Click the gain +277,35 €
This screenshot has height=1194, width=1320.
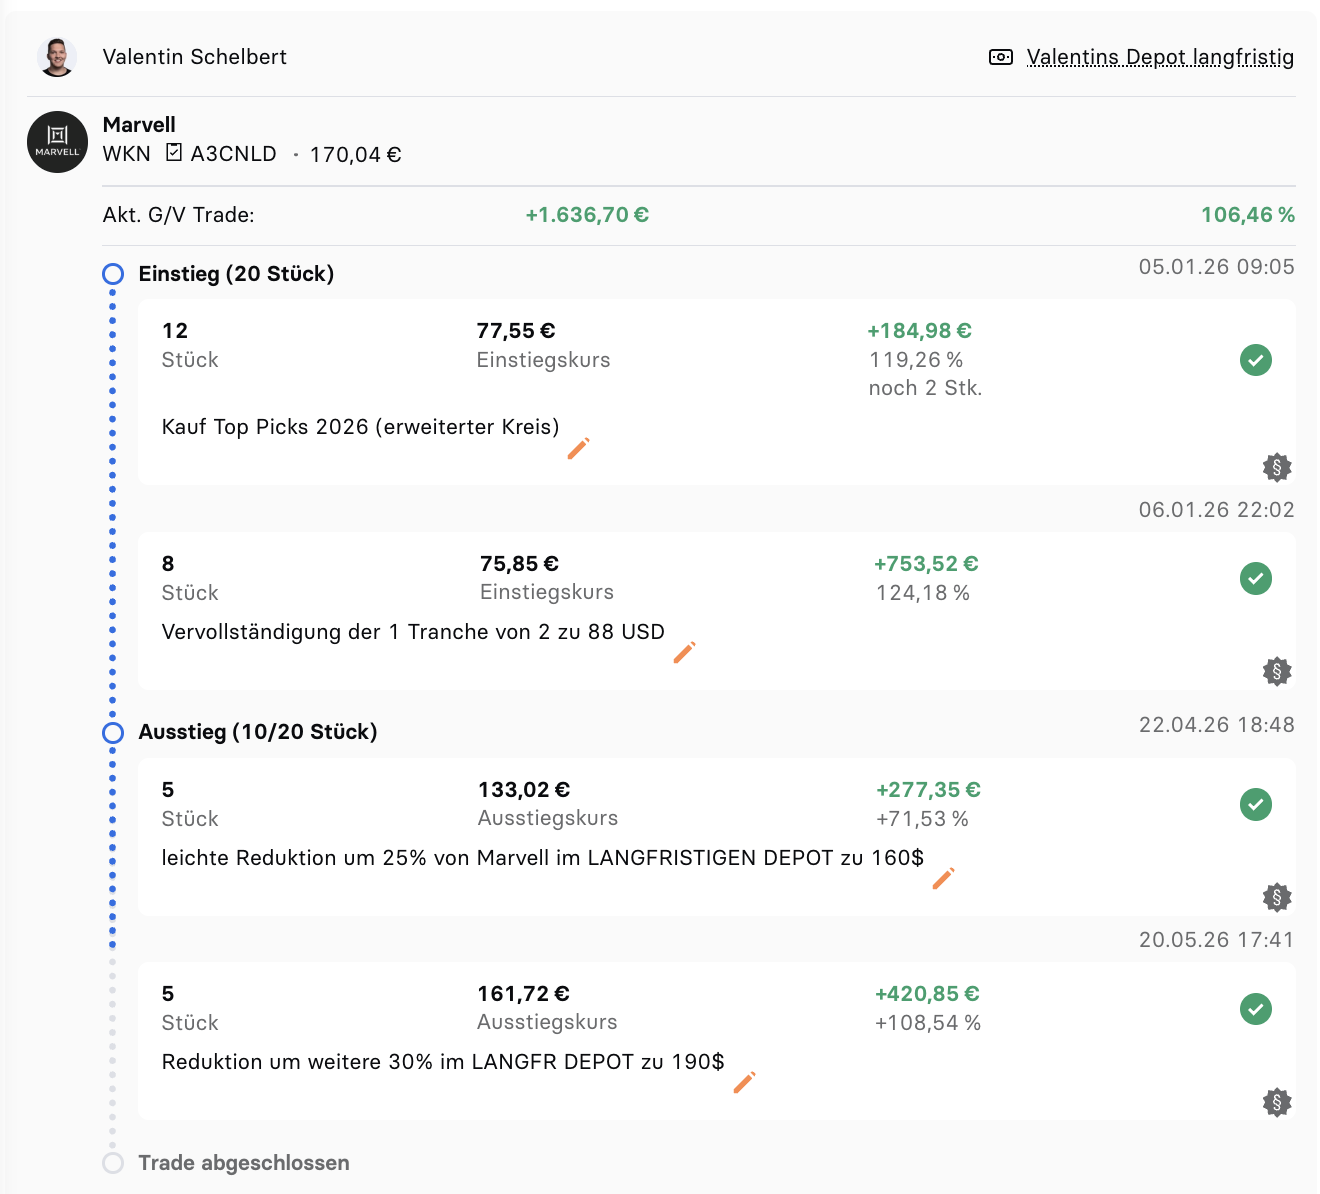(928, 790)
